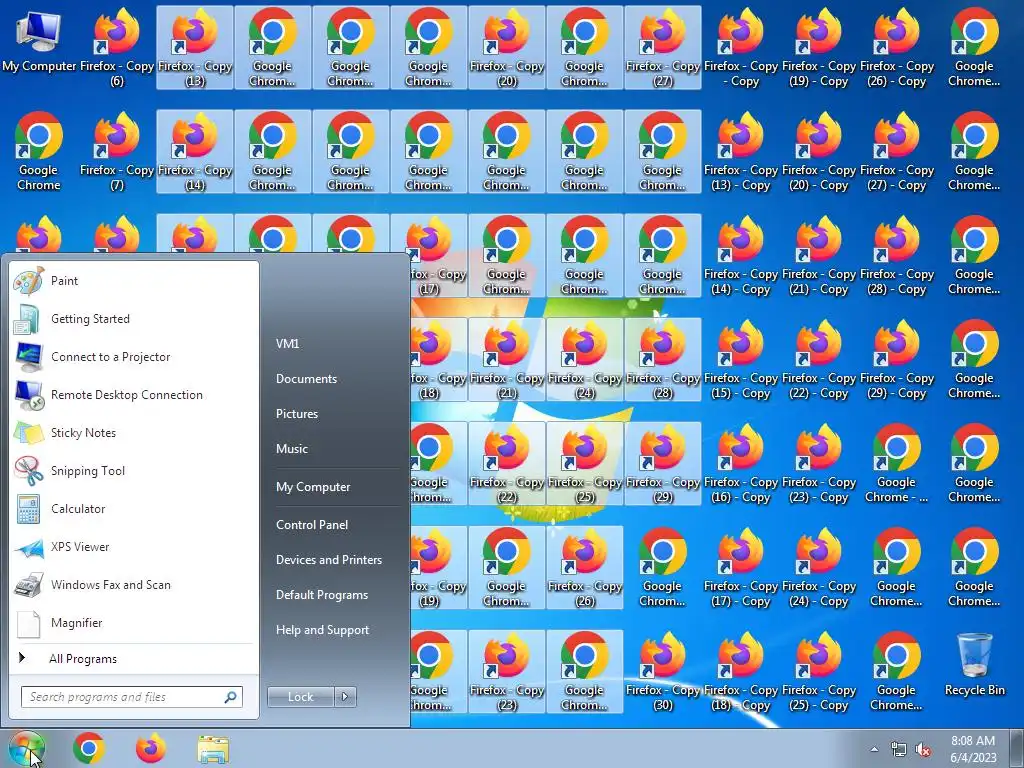The image size is (1024, 768).
Task: Open Paint from the Start menu
Action: 133,281
